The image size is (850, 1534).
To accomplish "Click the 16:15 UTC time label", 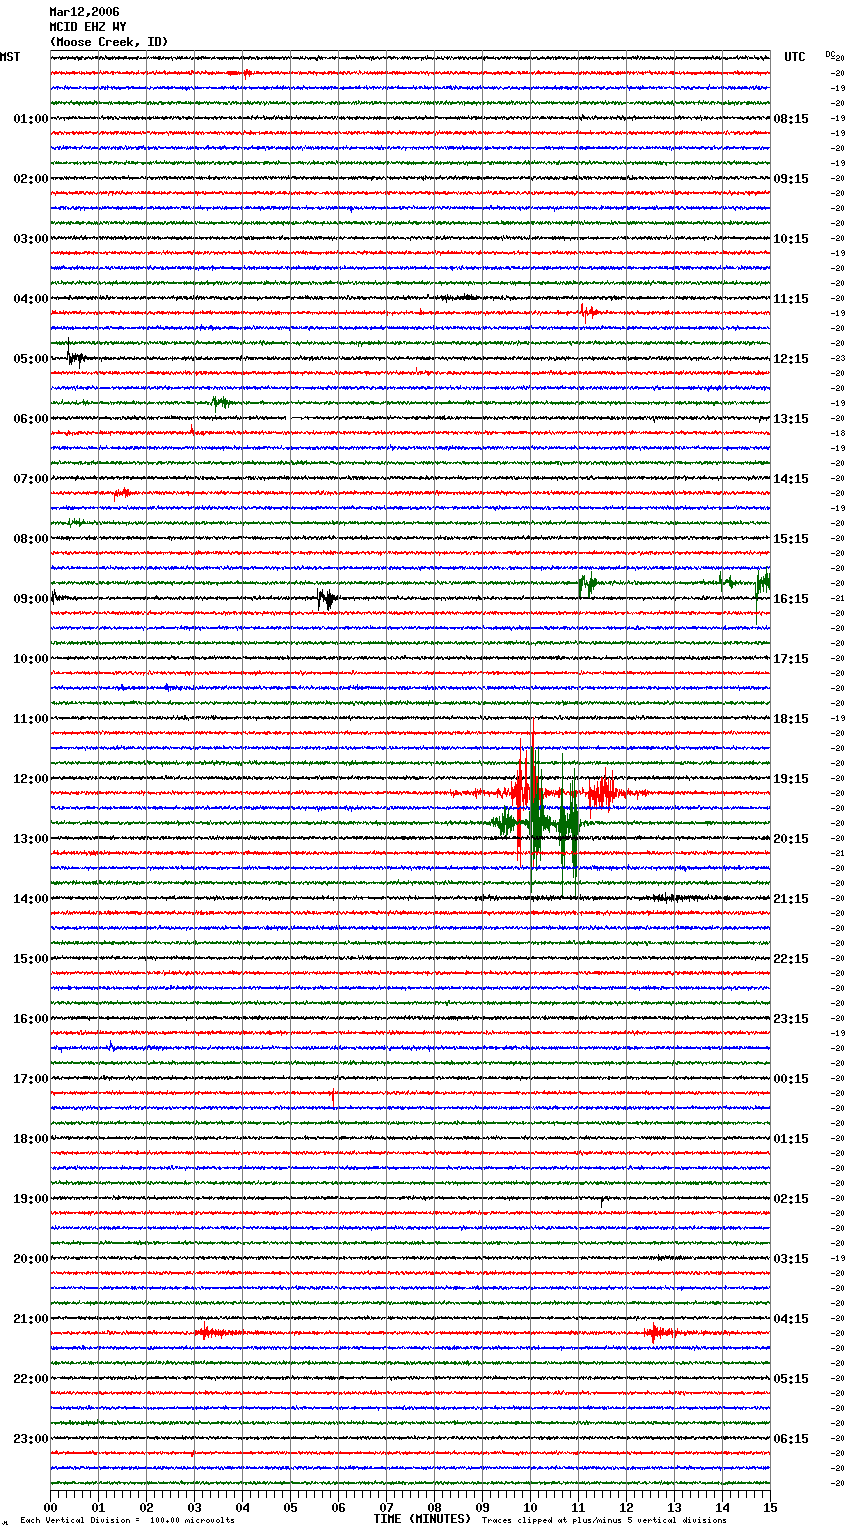I will (x=791, y=599).
